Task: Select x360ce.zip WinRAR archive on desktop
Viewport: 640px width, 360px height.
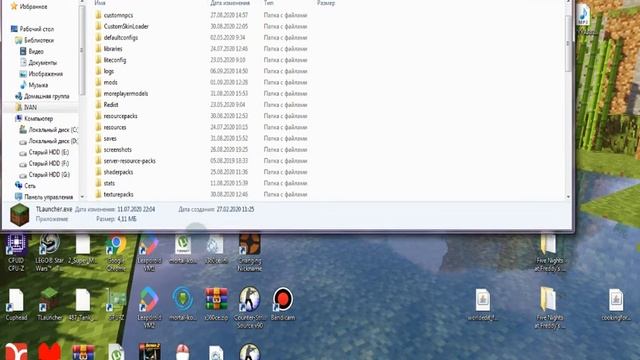Action: [216, 304]
